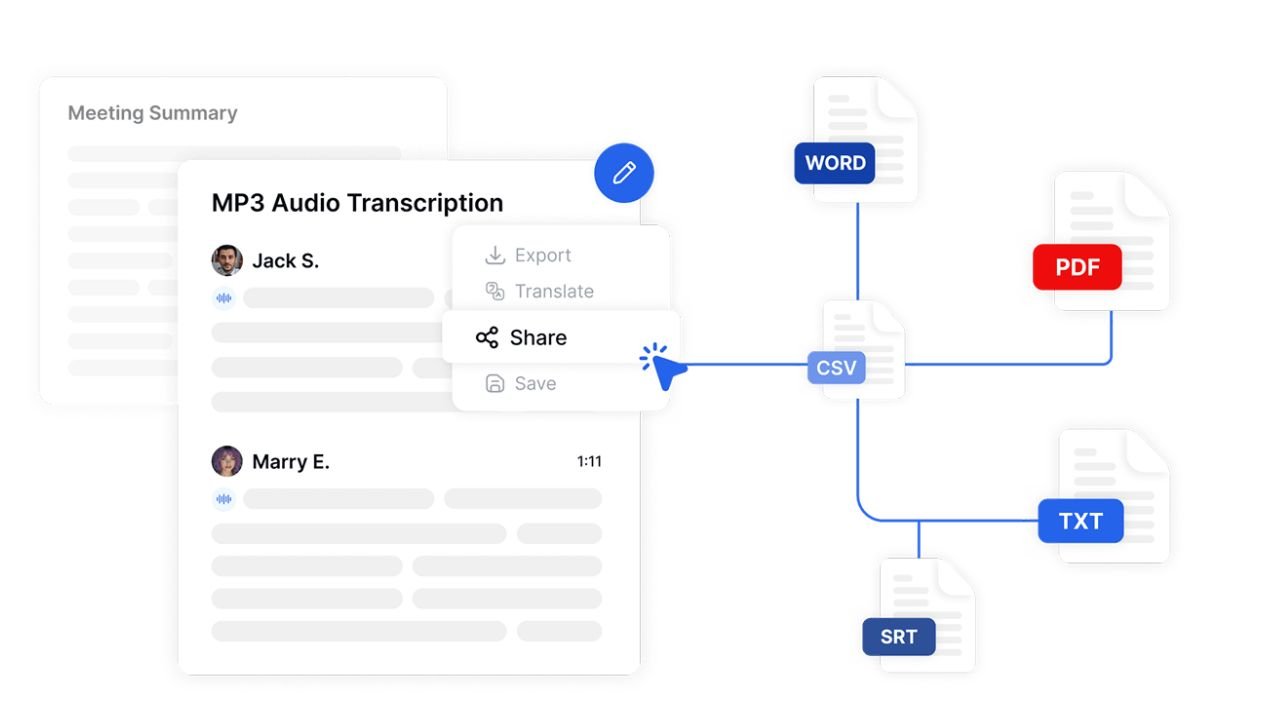Choose Save in the popup menu
Viewport: 1280px width, 720px height.
(535, 383)
